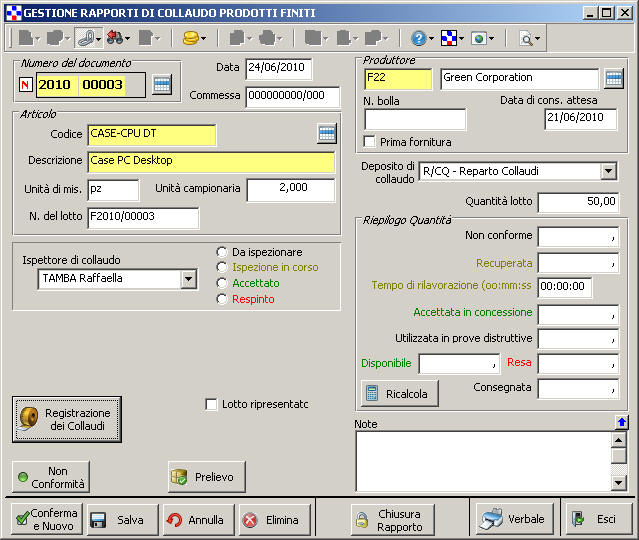Click the magnifier preview toolbar icon
Viewport: 639px width, 540px height.
click(x=526, y=38)
